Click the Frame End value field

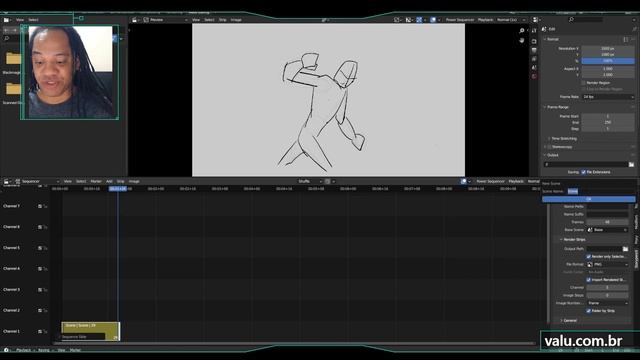(x=608, y=122)
